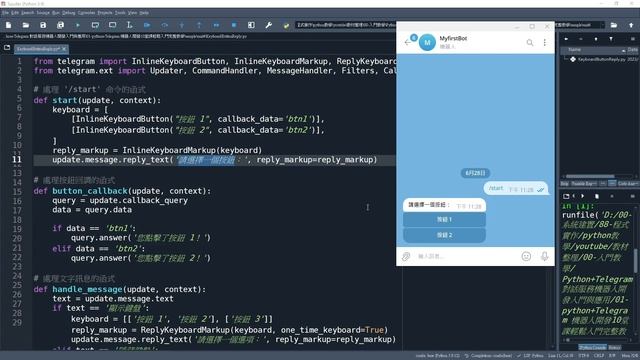Switch to the Variable Explorer pane tab
Image resolution: width=640 pixels, height=360 pixels.
(x=583, y=184)
